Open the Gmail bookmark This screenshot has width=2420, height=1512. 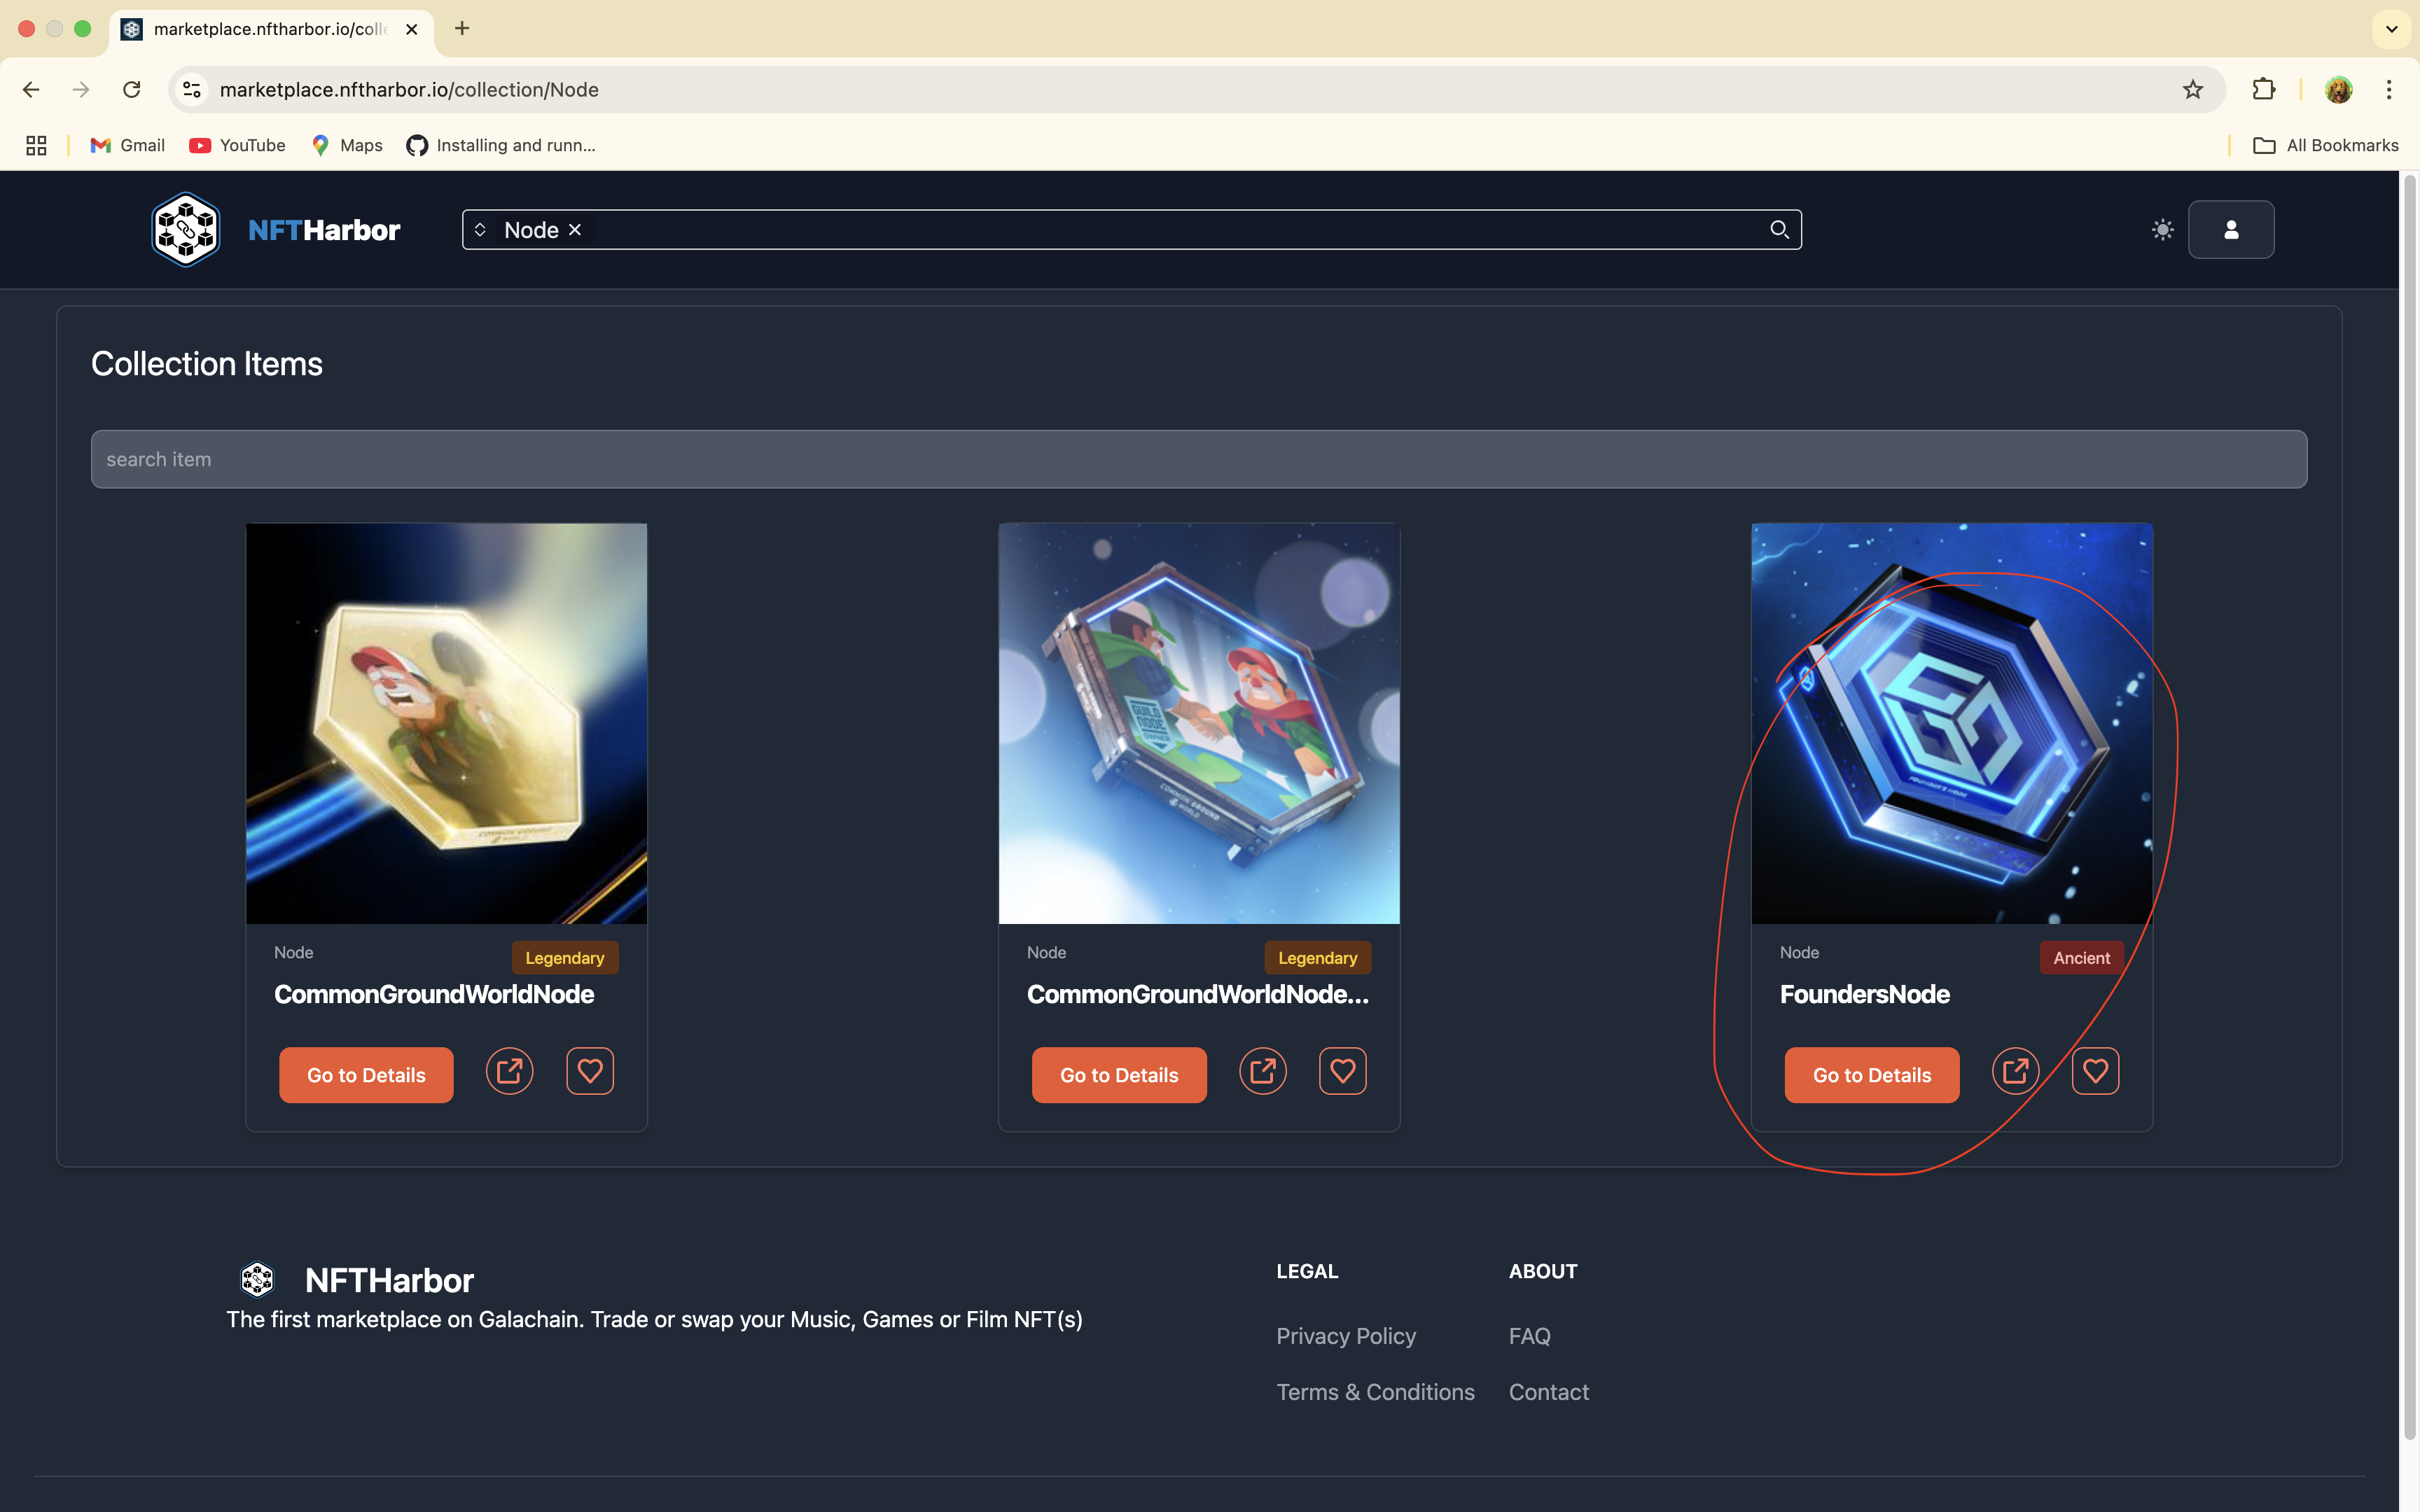coord(127,145)
